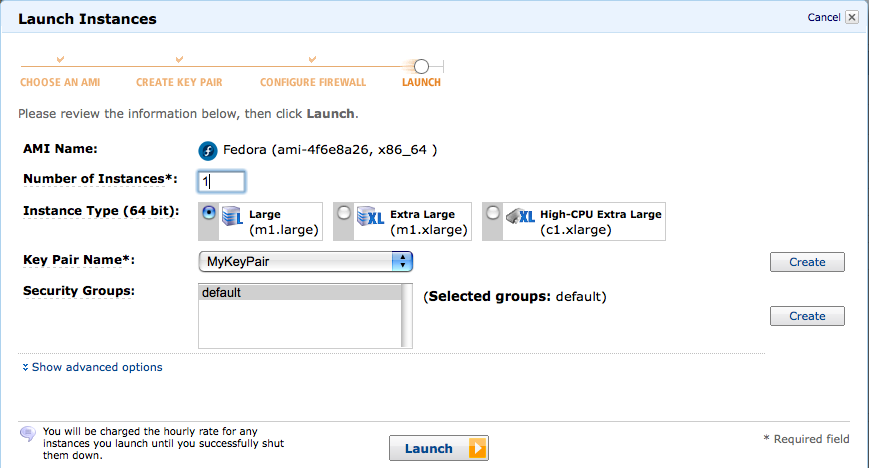Click the orange arrow on Launch button
Image resolution: width=869 pixels, height=468 pixels.
(477, 449)
